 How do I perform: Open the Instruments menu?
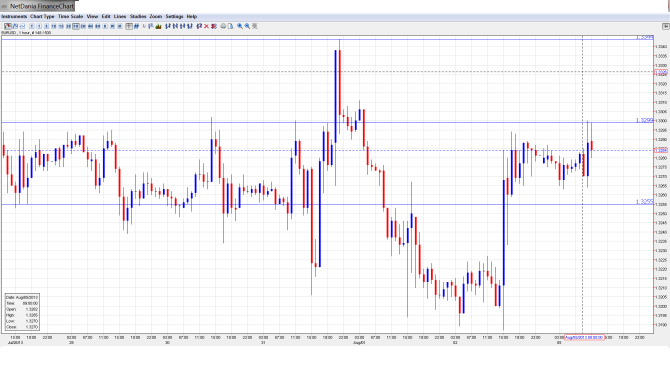14,16
